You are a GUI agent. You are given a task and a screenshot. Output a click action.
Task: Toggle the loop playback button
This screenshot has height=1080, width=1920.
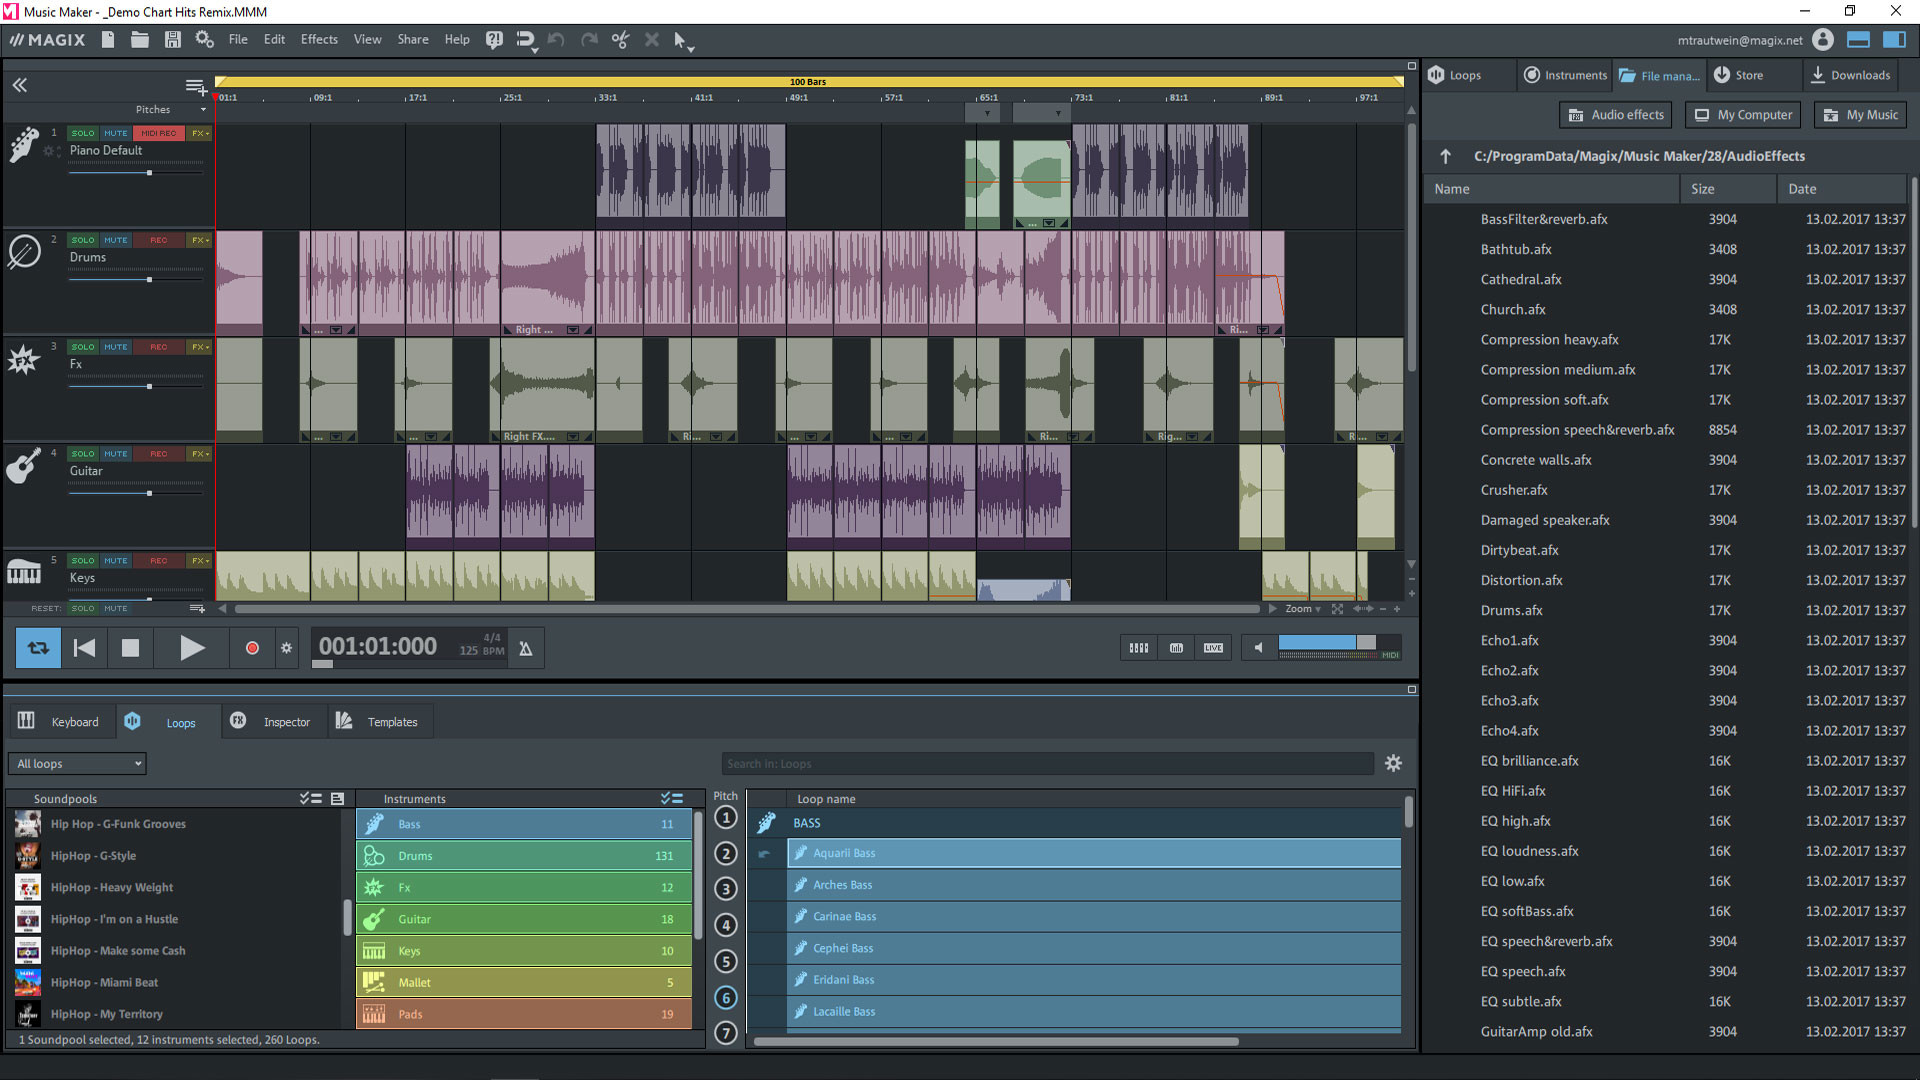(38, 648)
